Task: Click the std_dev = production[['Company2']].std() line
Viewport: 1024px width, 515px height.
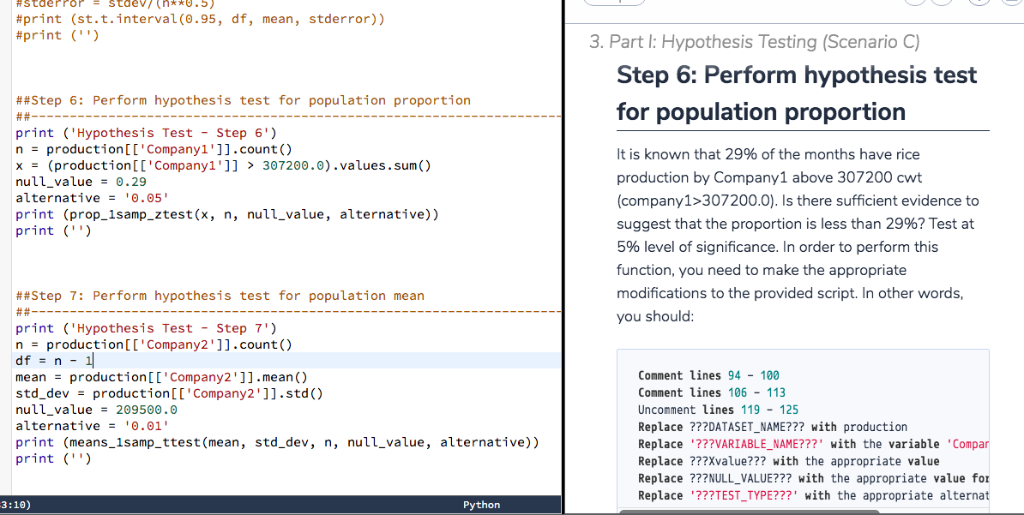Action: tap(169, 394)
